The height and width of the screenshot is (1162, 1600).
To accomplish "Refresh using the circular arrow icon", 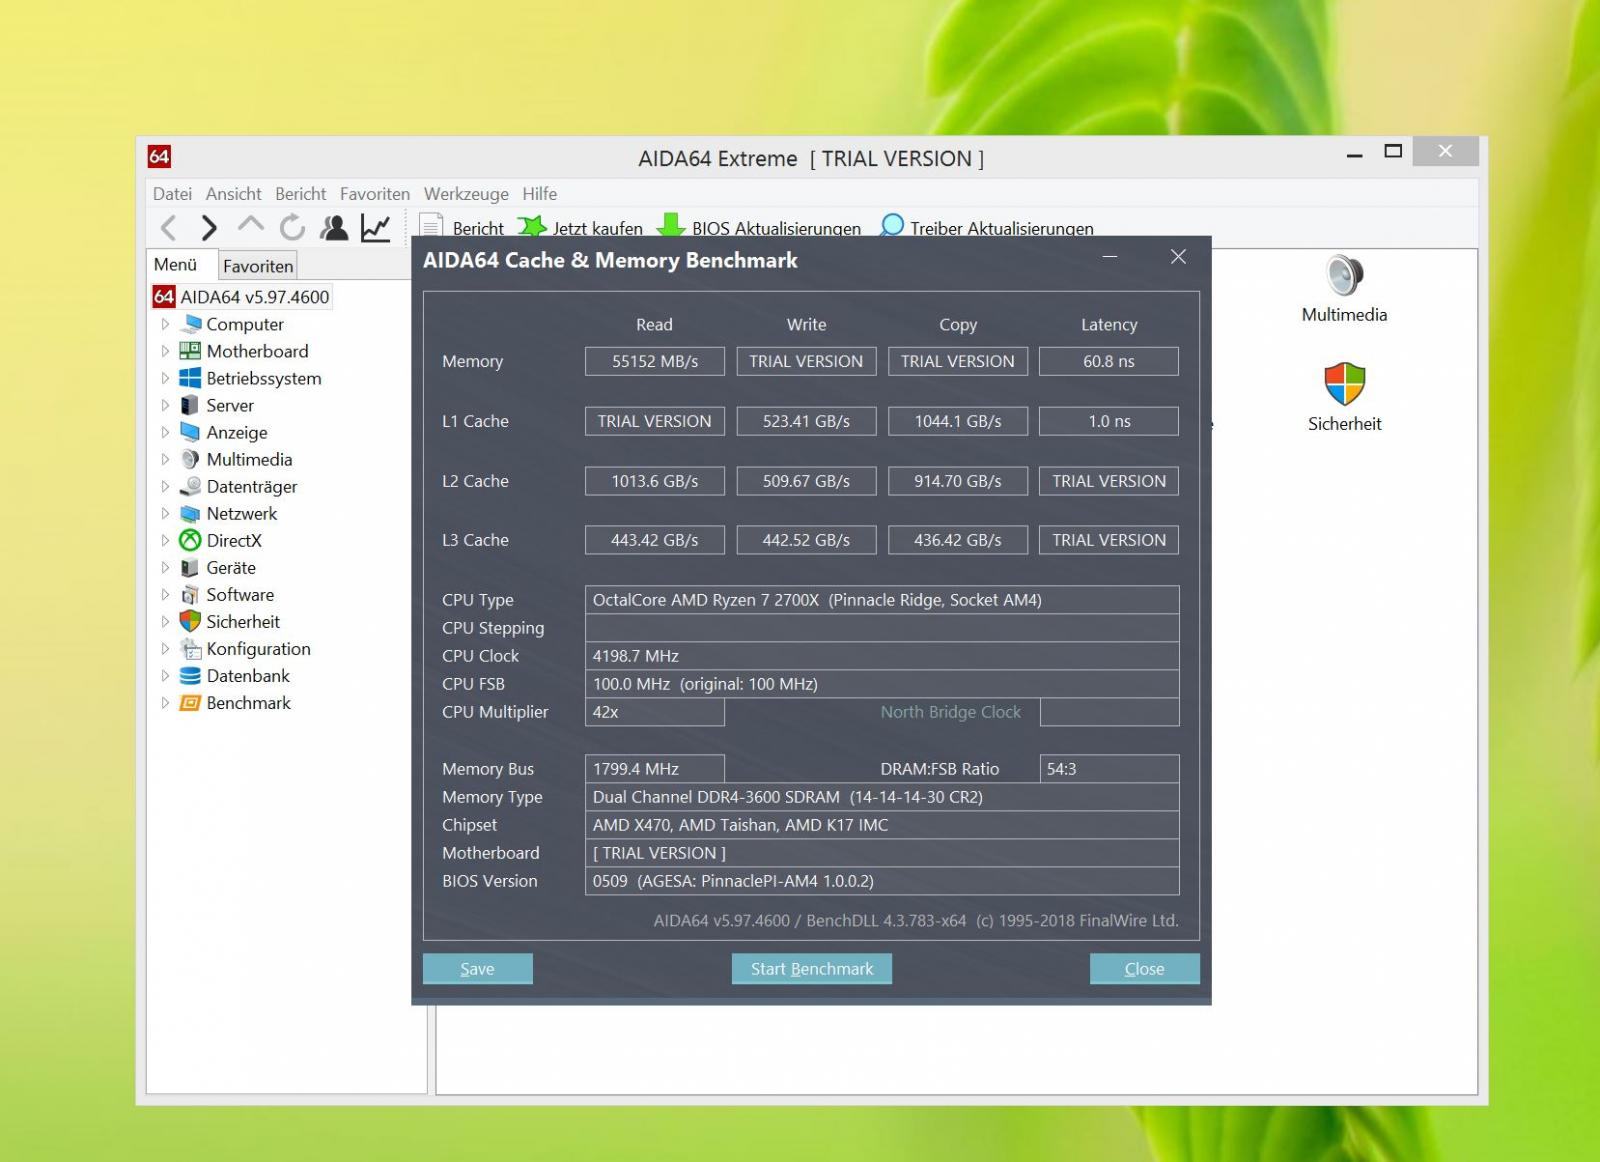I will click(292, 228).
